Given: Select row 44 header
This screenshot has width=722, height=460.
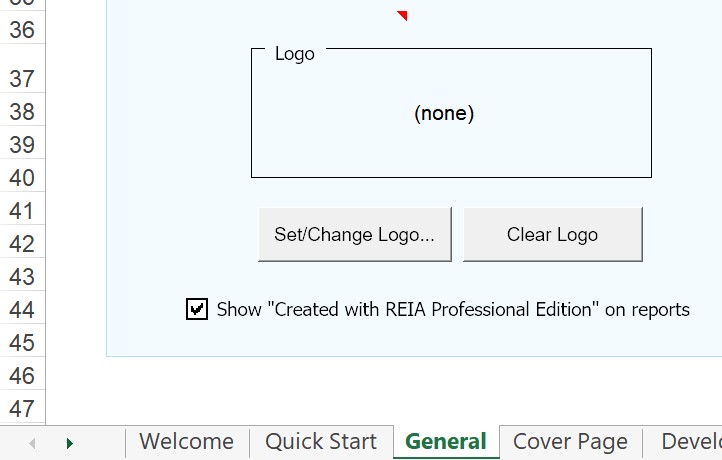Looking at the screenshot, I should click(x=22, y=309).
